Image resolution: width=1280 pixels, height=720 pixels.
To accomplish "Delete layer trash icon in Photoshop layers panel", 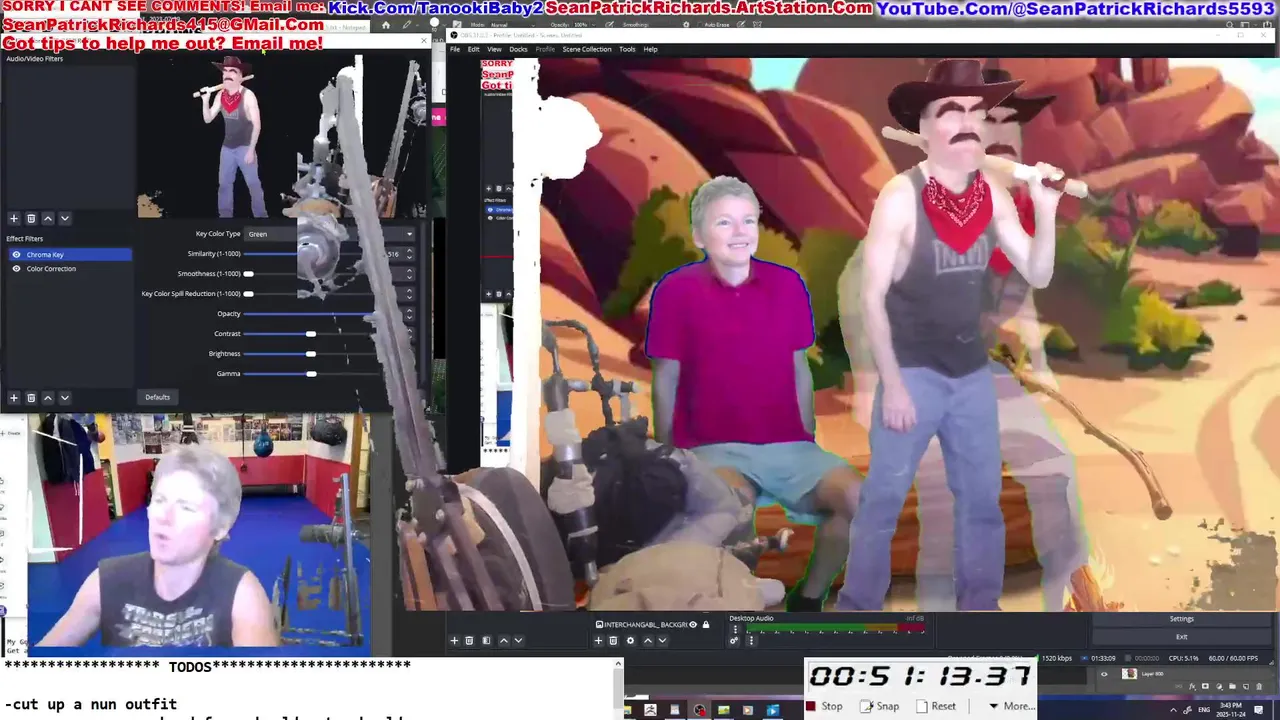I will pyautogui.click(x=1259, y=686).
